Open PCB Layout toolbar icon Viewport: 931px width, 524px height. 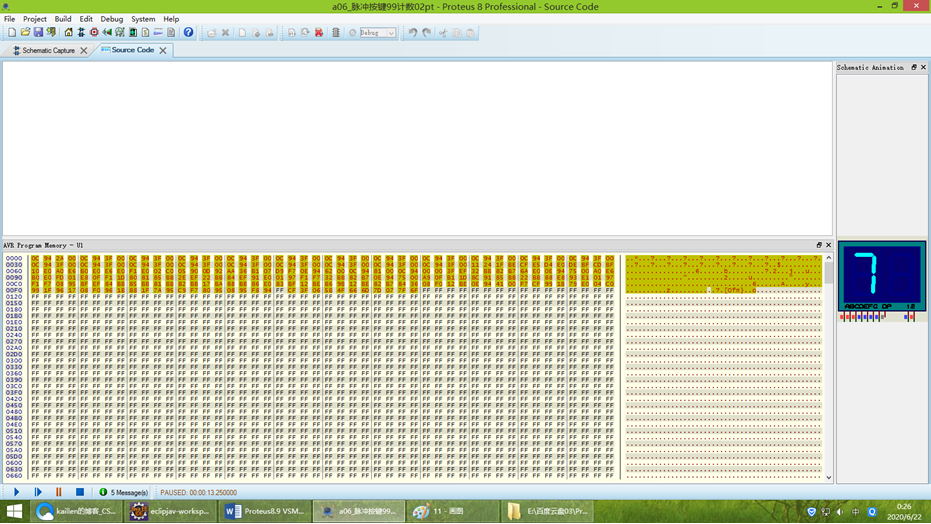94,33
